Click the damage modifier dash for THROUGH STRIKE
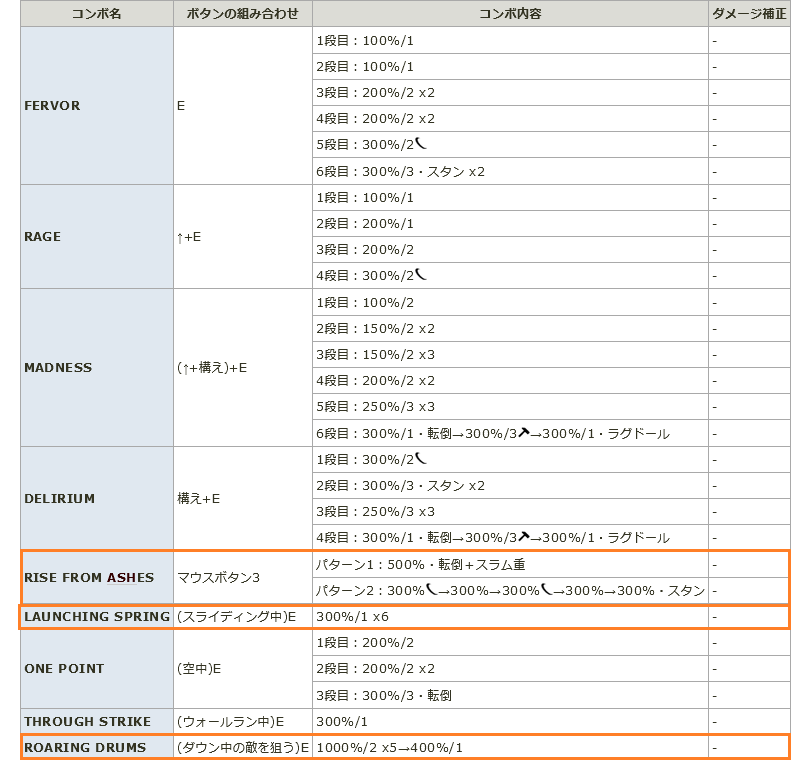The height and width of the screenshot is (760, 809). tap(715, 722)
